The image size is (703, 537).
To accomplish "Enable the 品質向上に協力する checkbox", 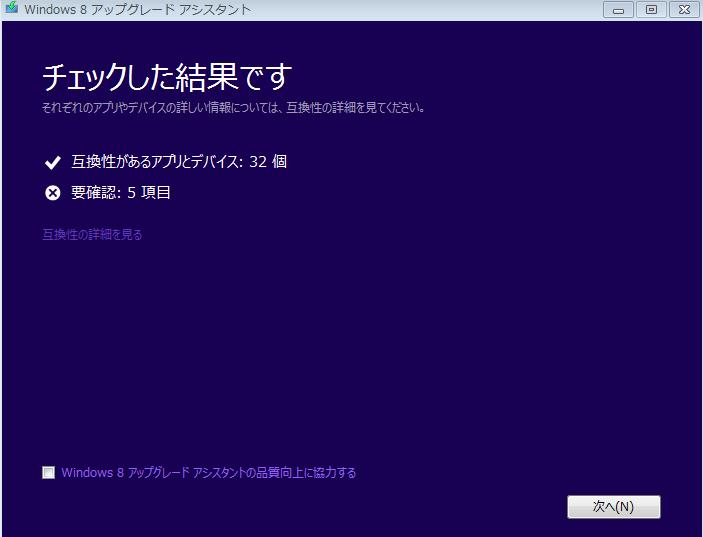I will pos(48,472).
